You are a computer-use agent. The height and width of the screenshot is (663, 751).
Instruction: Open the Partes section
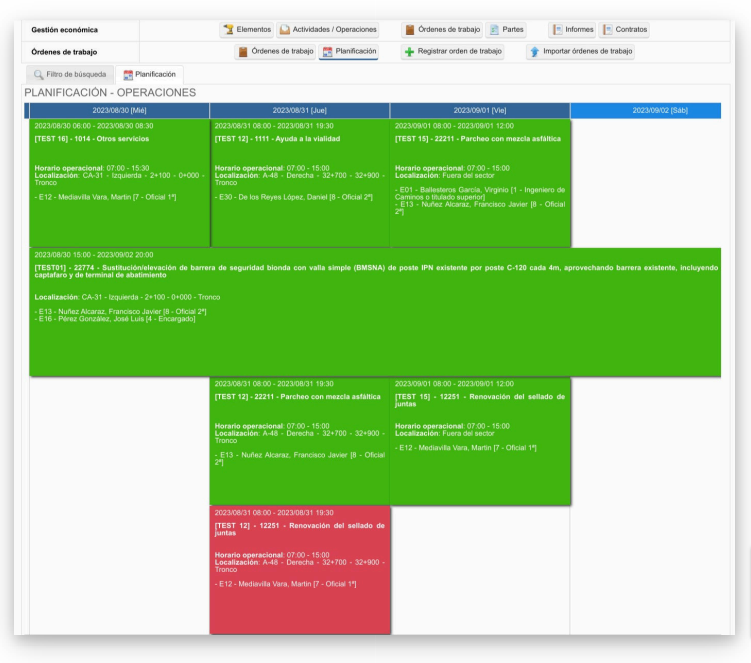[x=506, y=30]
